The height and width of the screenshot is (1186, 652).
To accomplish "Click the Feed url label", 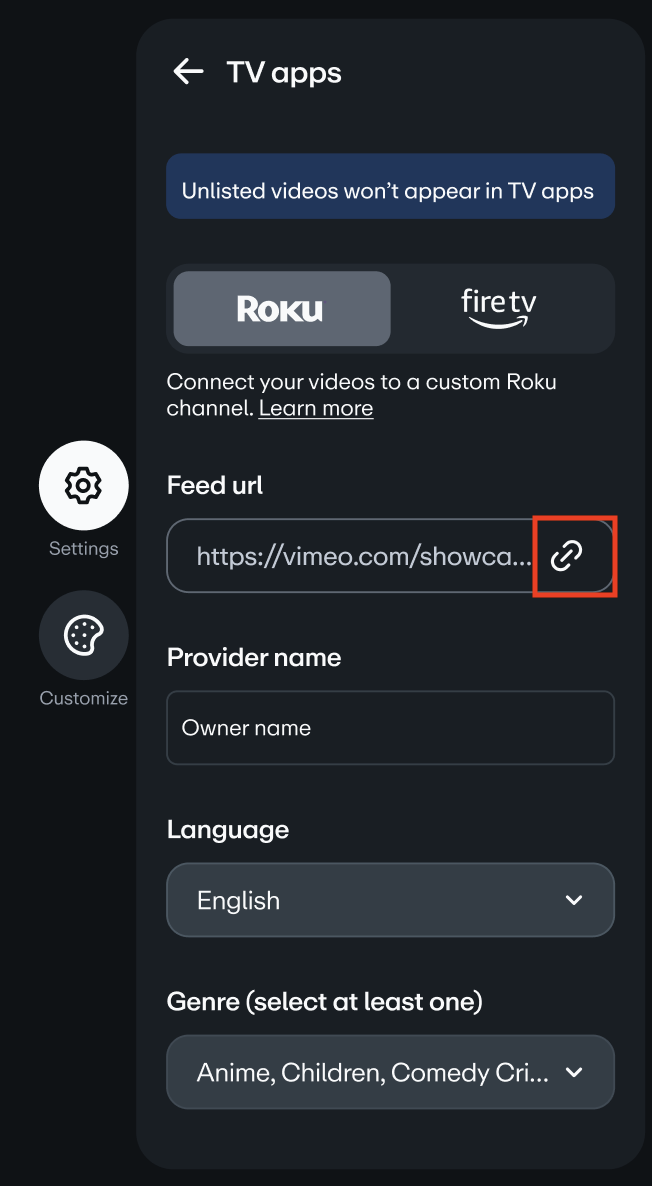I will tap(215, 485).
